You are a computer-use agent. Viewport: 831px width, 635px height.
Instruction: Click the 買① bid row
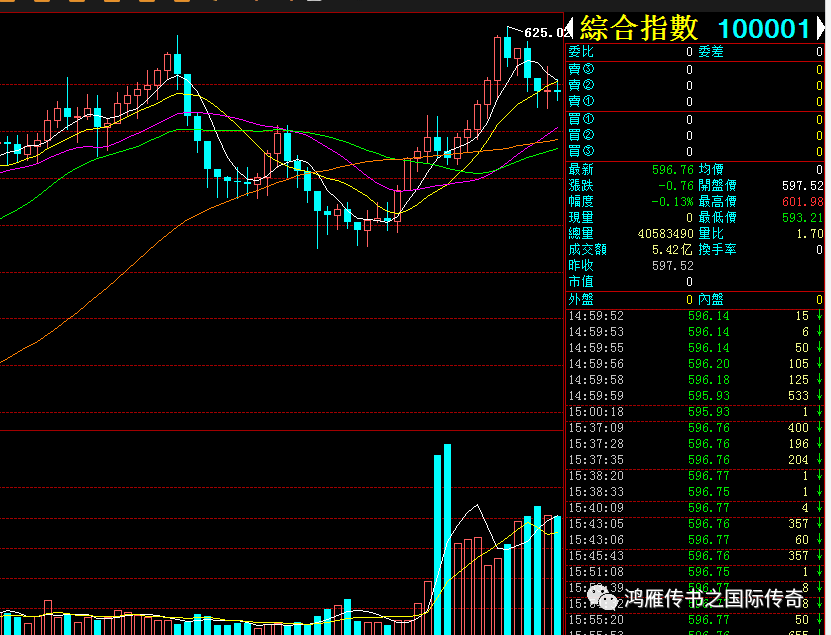pyautogui.click(x=695, y=119)
